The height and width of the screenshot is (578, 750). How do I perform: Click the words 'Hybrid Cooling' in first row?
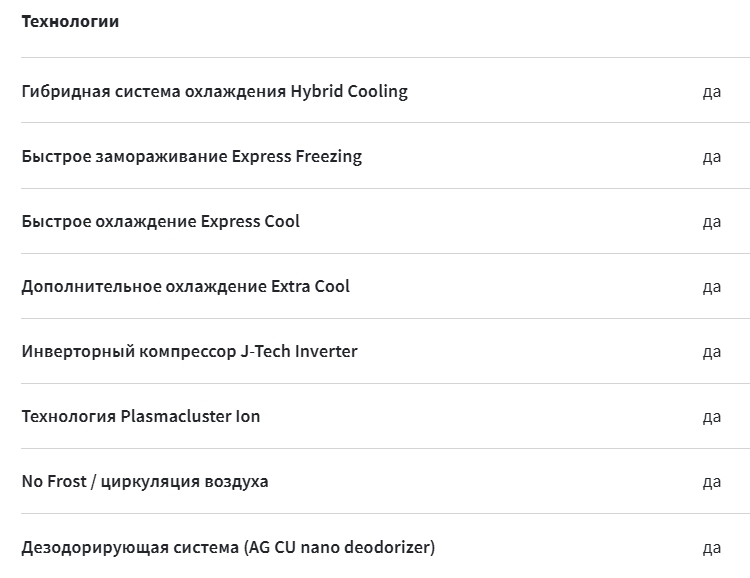point(349,91)
